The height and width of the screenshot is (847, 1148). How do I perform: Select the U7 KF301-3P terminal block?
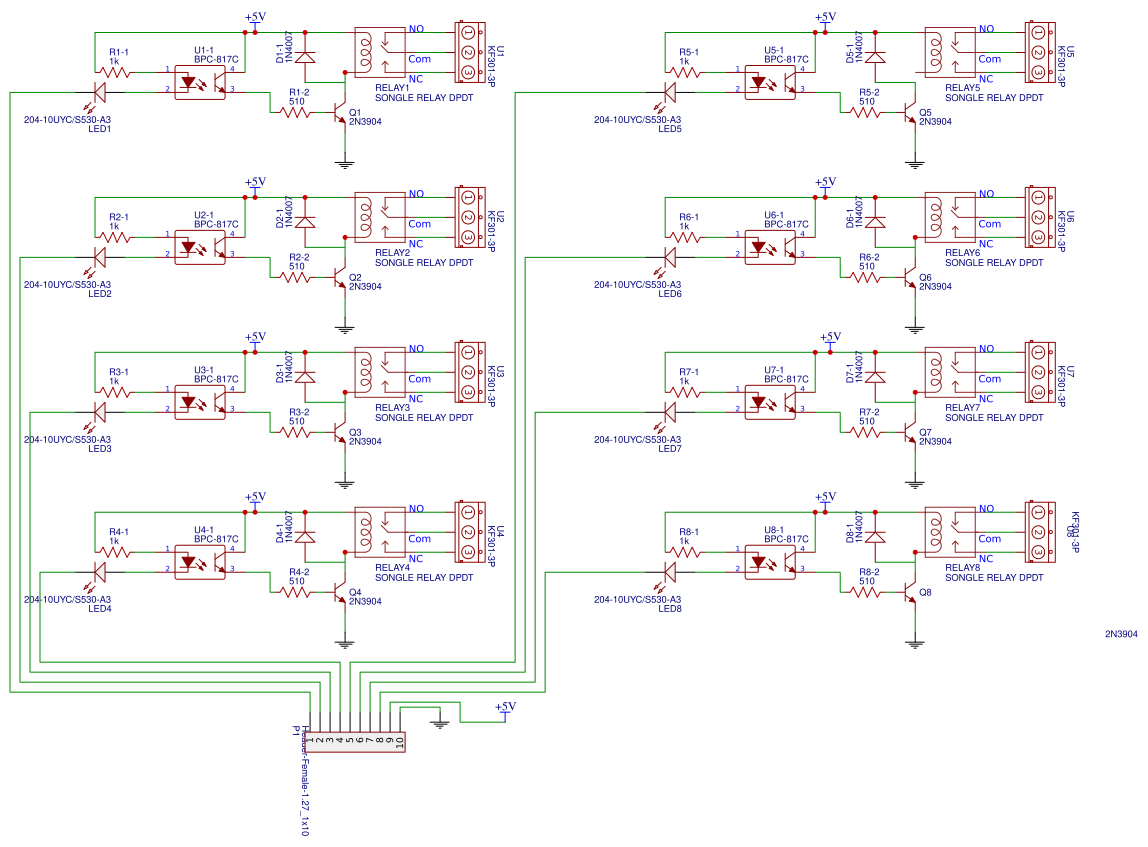tap(1037, 373)
